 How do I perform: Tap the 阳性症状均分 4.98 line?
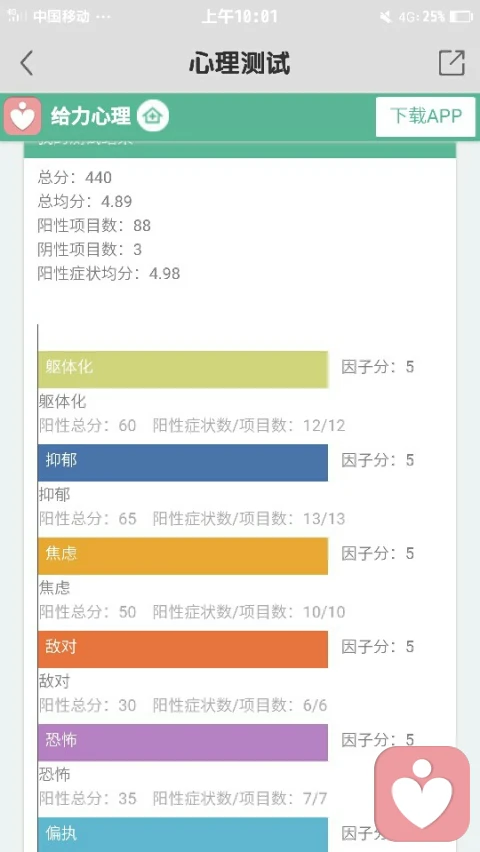109,273
